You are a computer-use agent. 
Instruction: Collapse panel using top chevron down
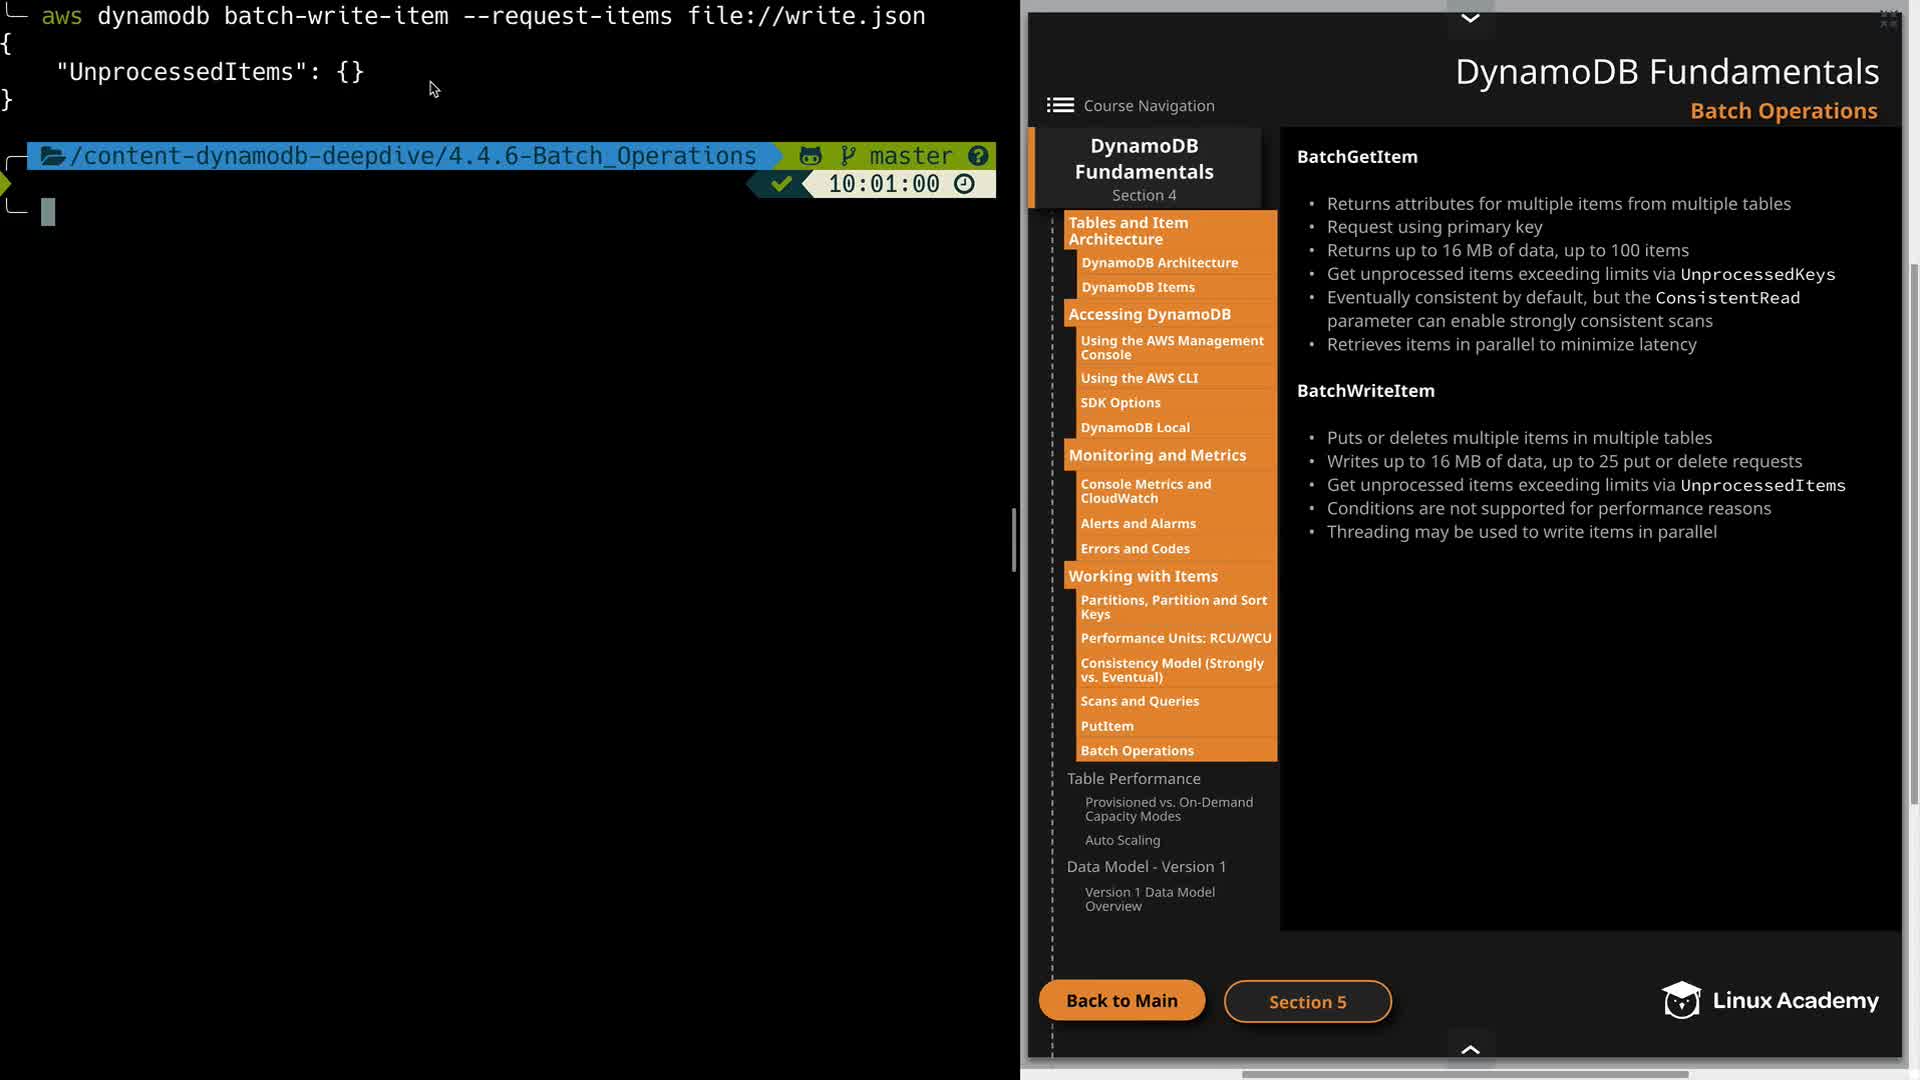point(1470,18)
